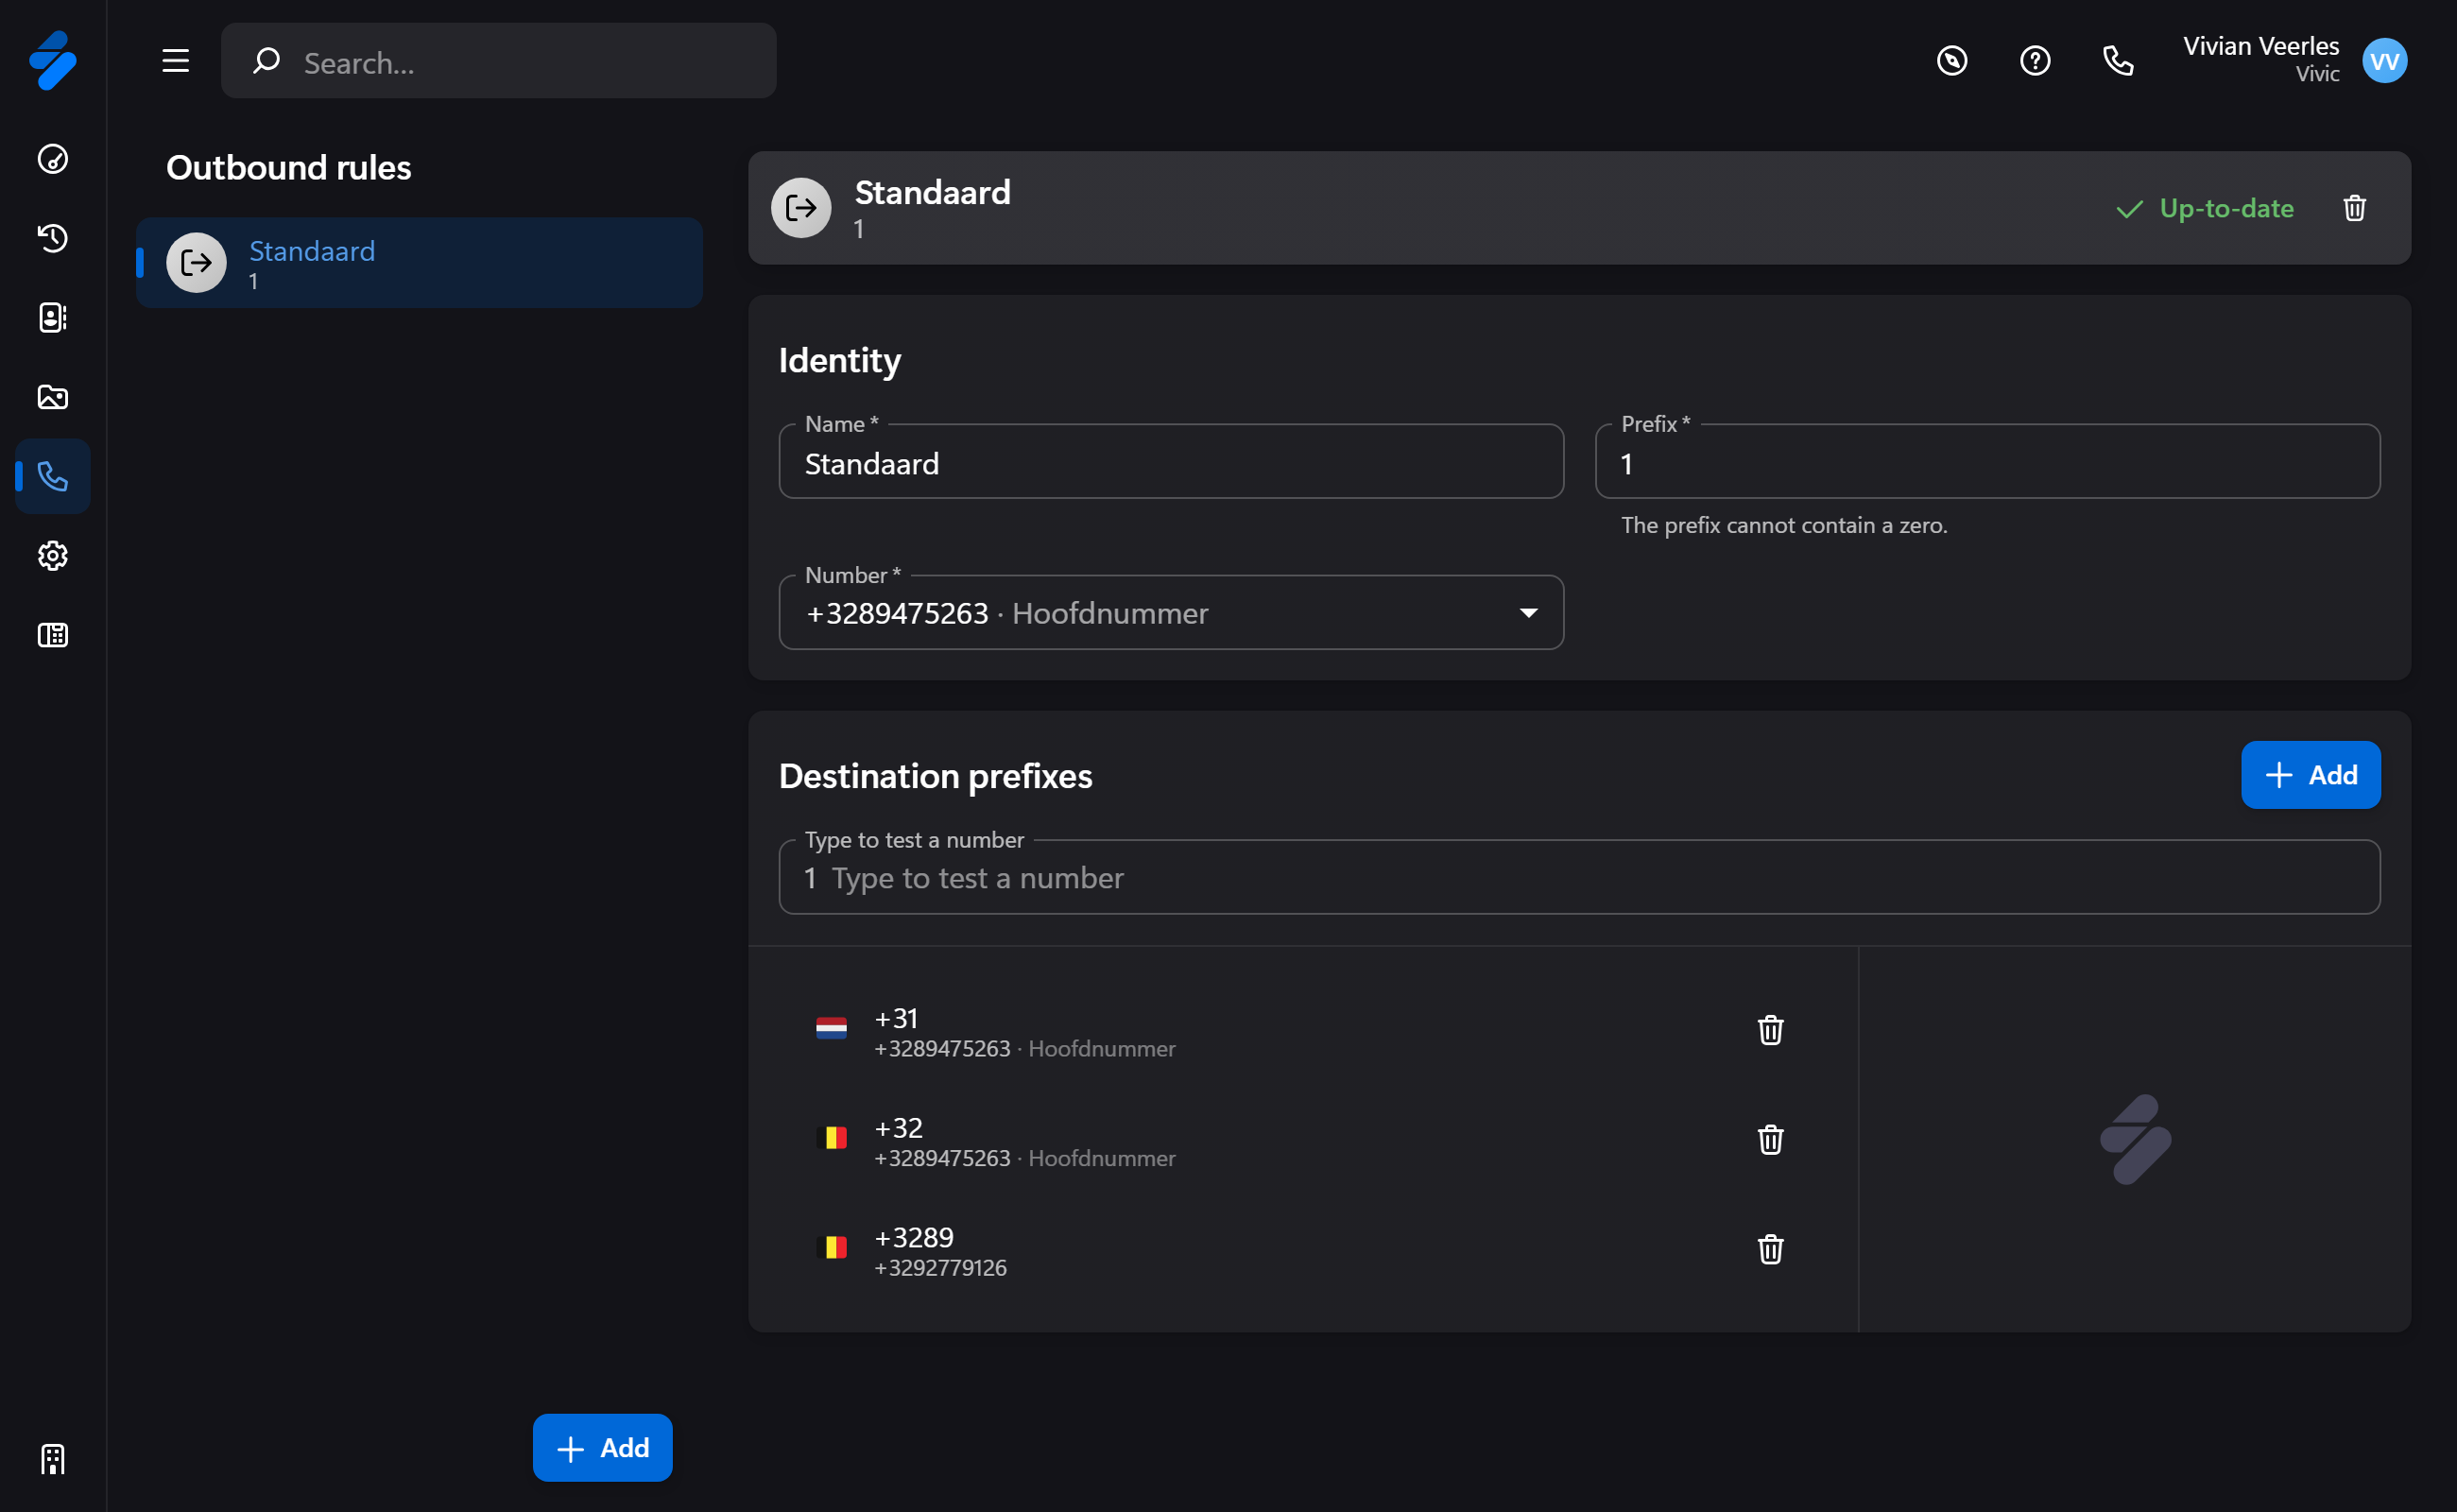The width and height of the screenshot is (2457, 1512).
Task: Select Standaard rule in Outbound rules list
Action: pos(419,263)
